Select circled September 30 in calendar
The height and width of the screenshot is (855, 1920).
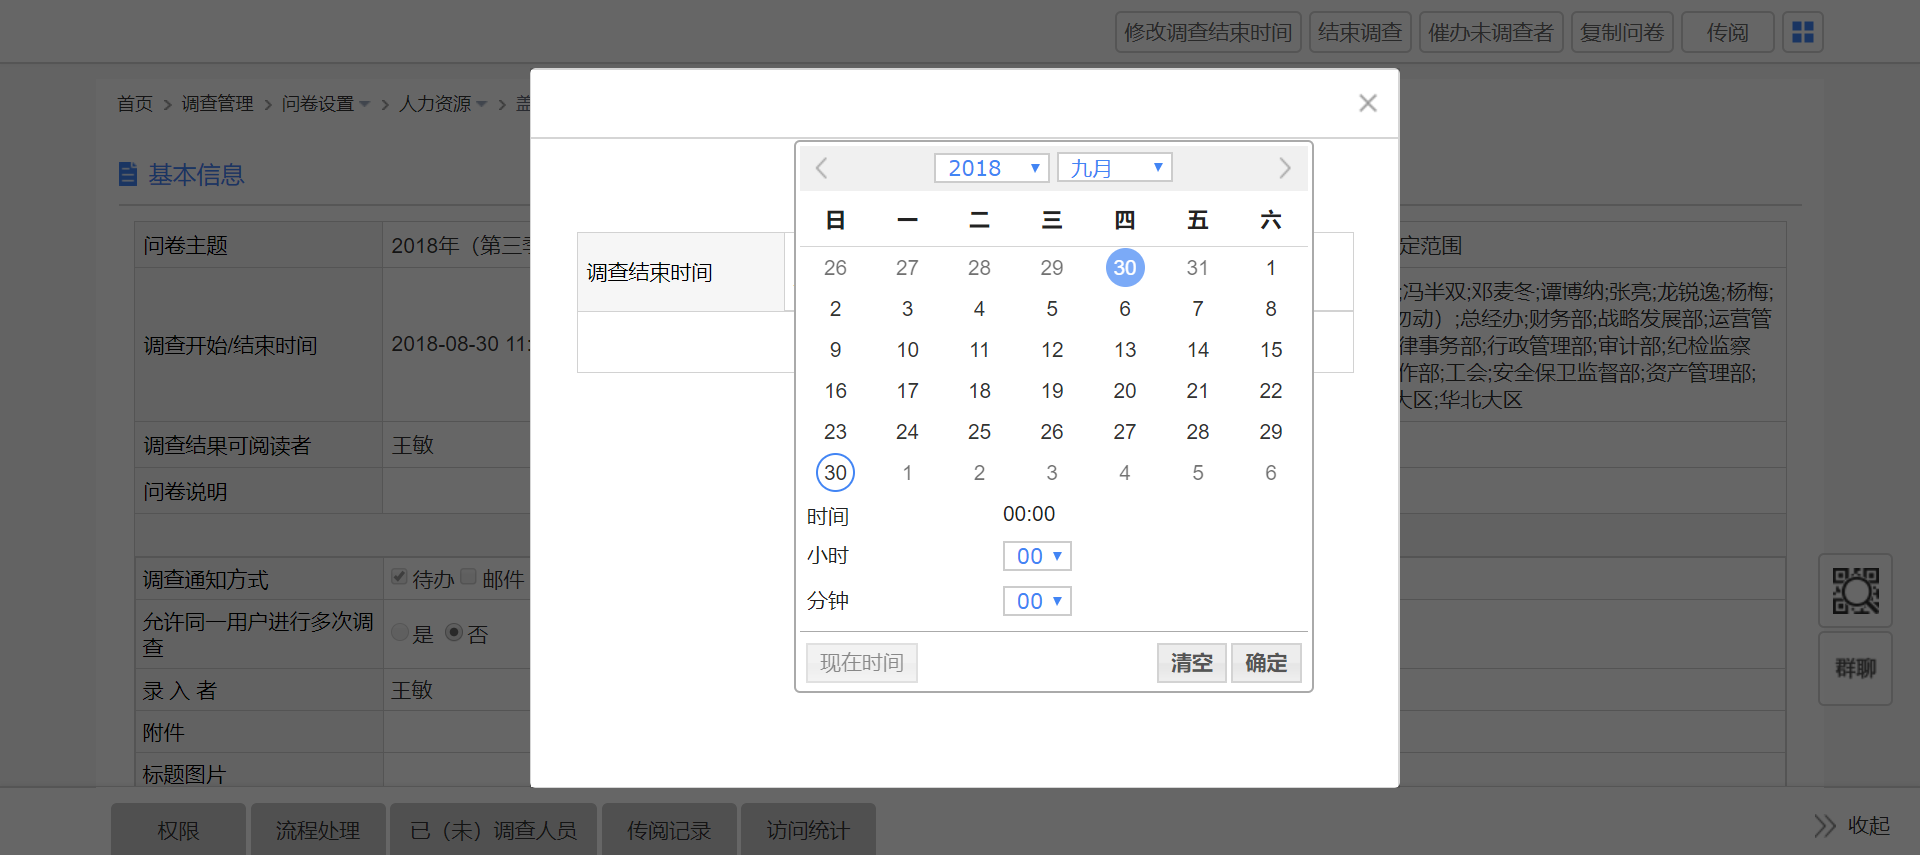pos(835,473)
